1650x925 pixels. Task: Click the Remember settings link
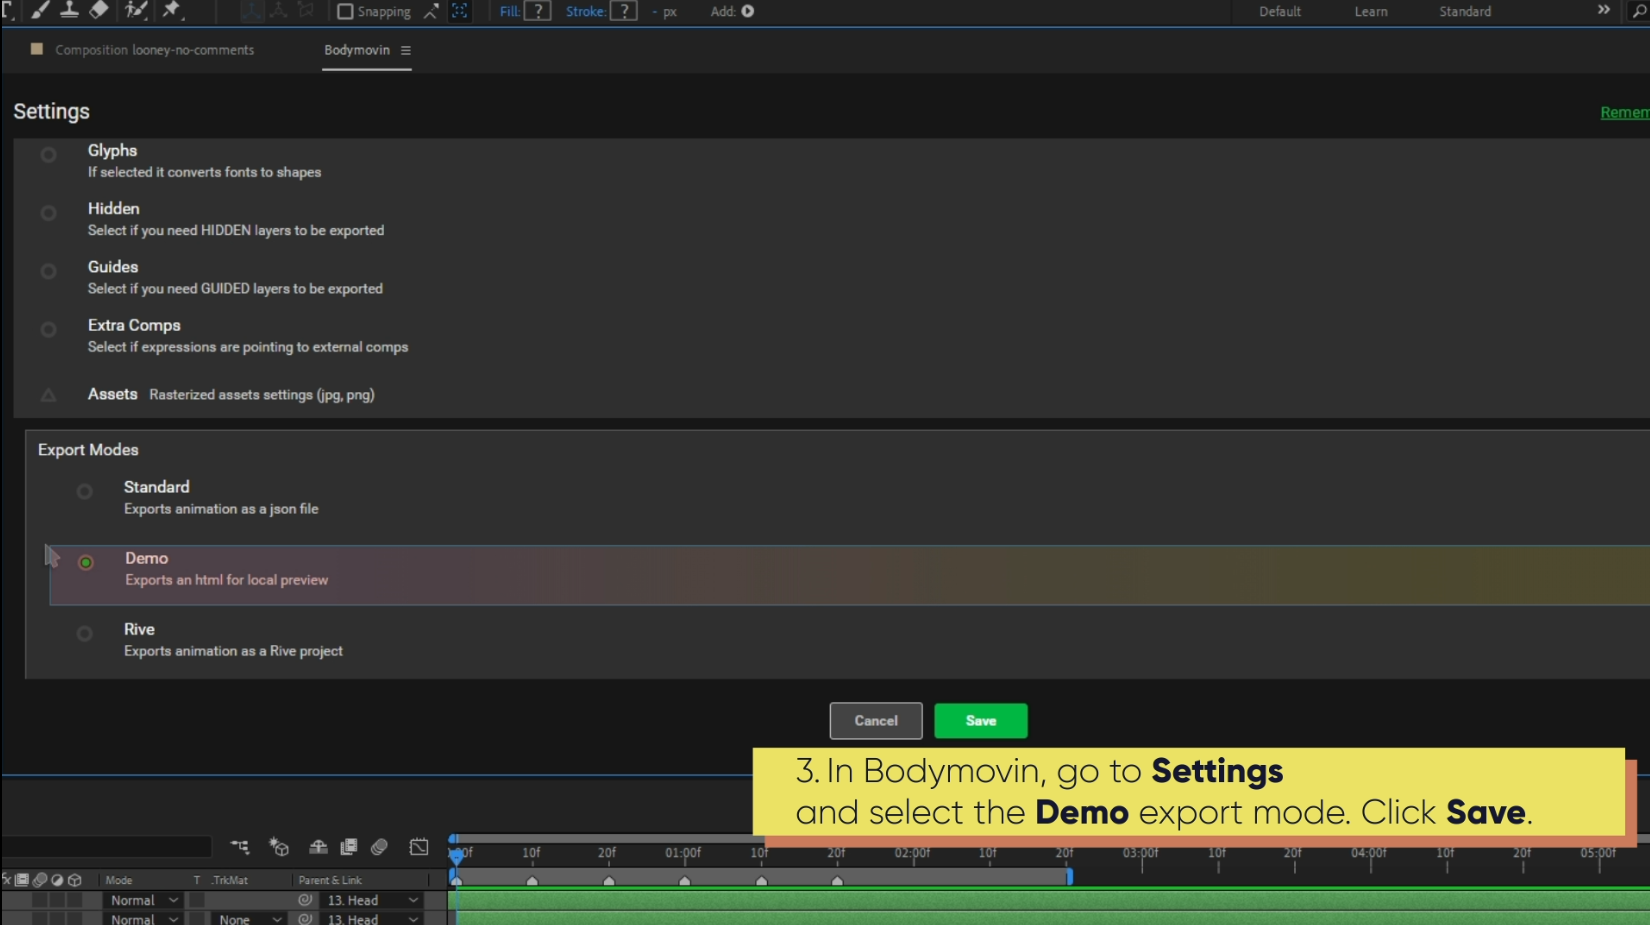pyautogui.click(x=1624, y=113)
